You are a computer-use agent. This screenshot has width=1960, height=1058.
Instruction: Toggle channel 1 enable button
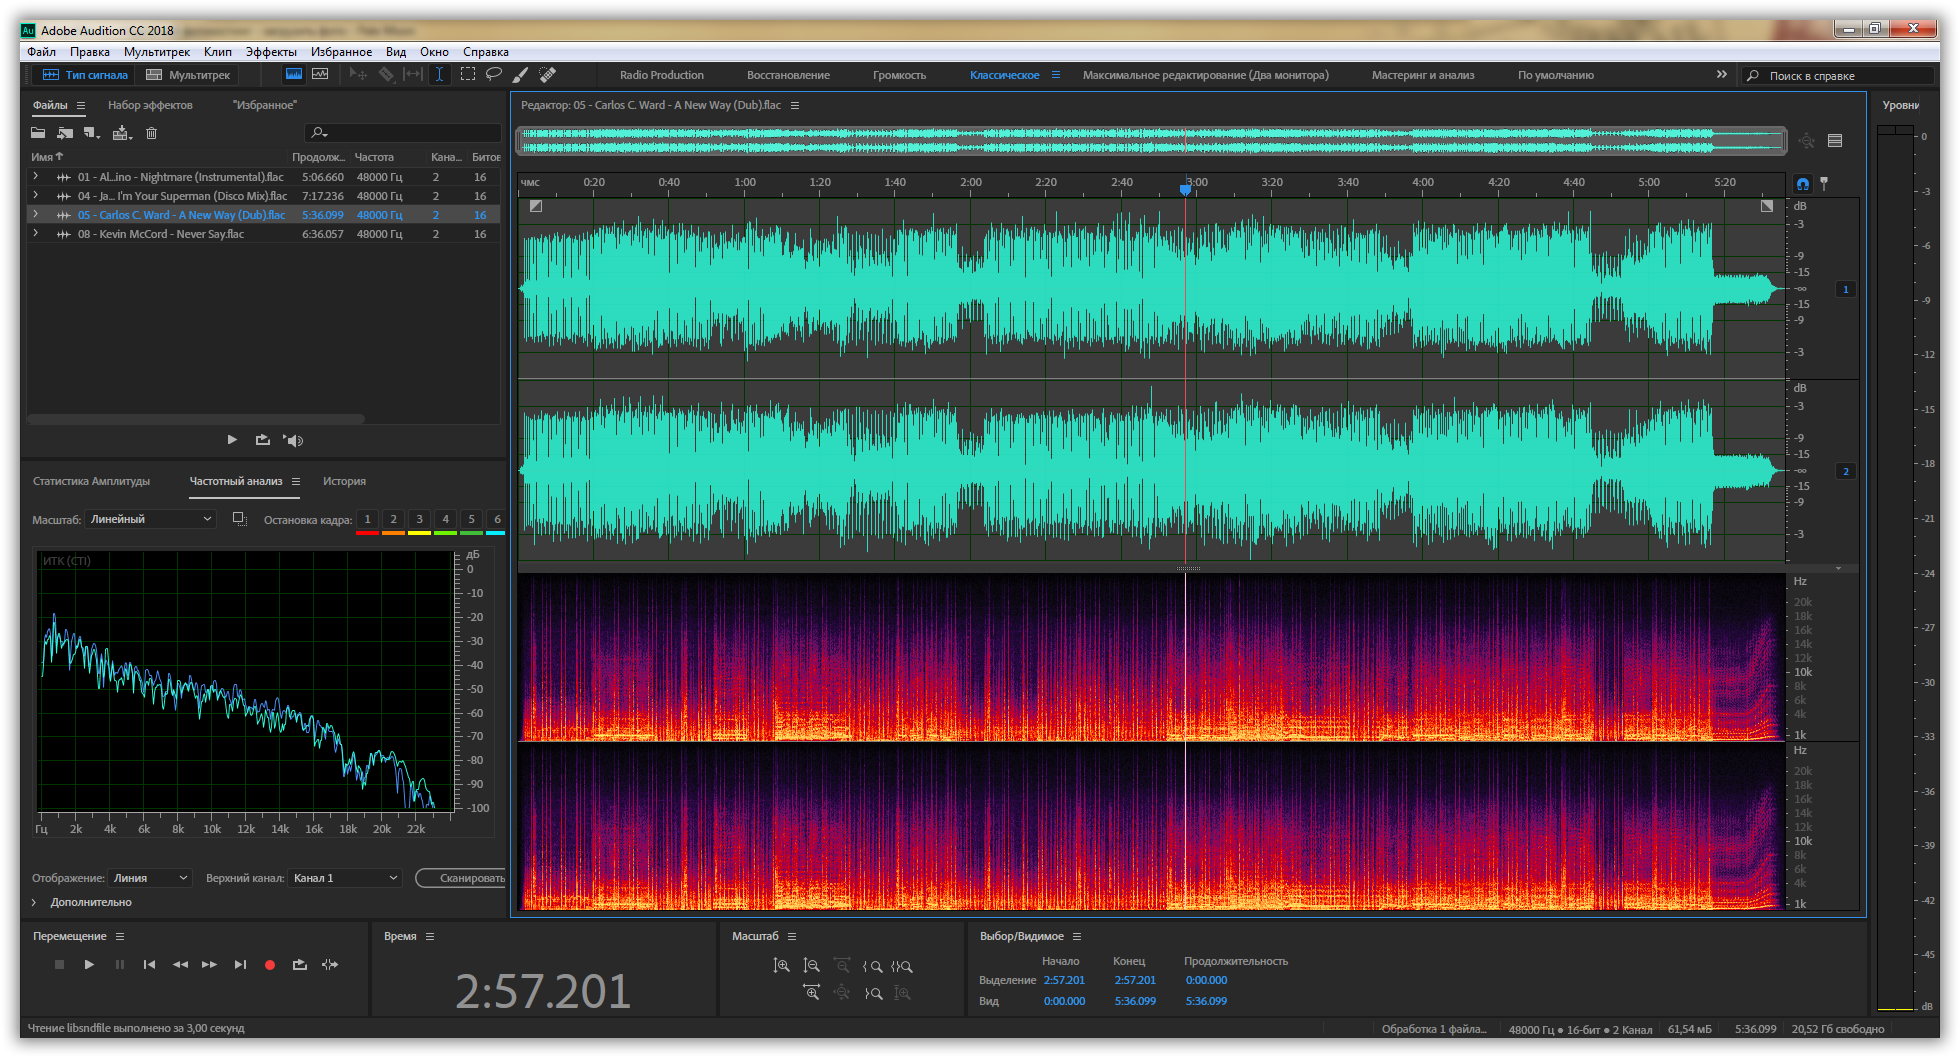pos(1846,289)
